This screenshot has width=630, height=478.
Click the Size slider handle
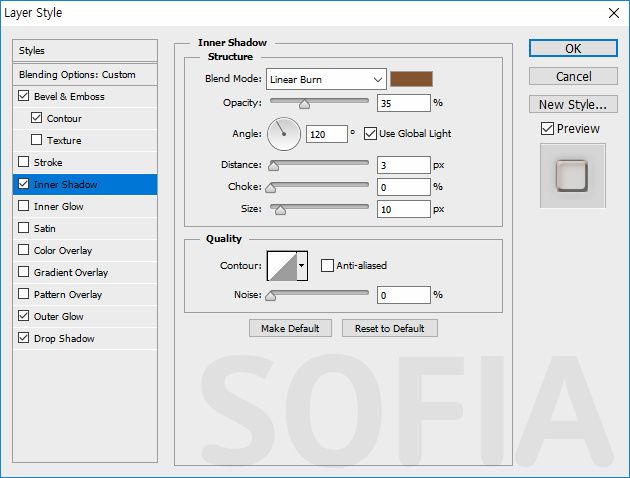pyautogui.click(x=280, y=210)
